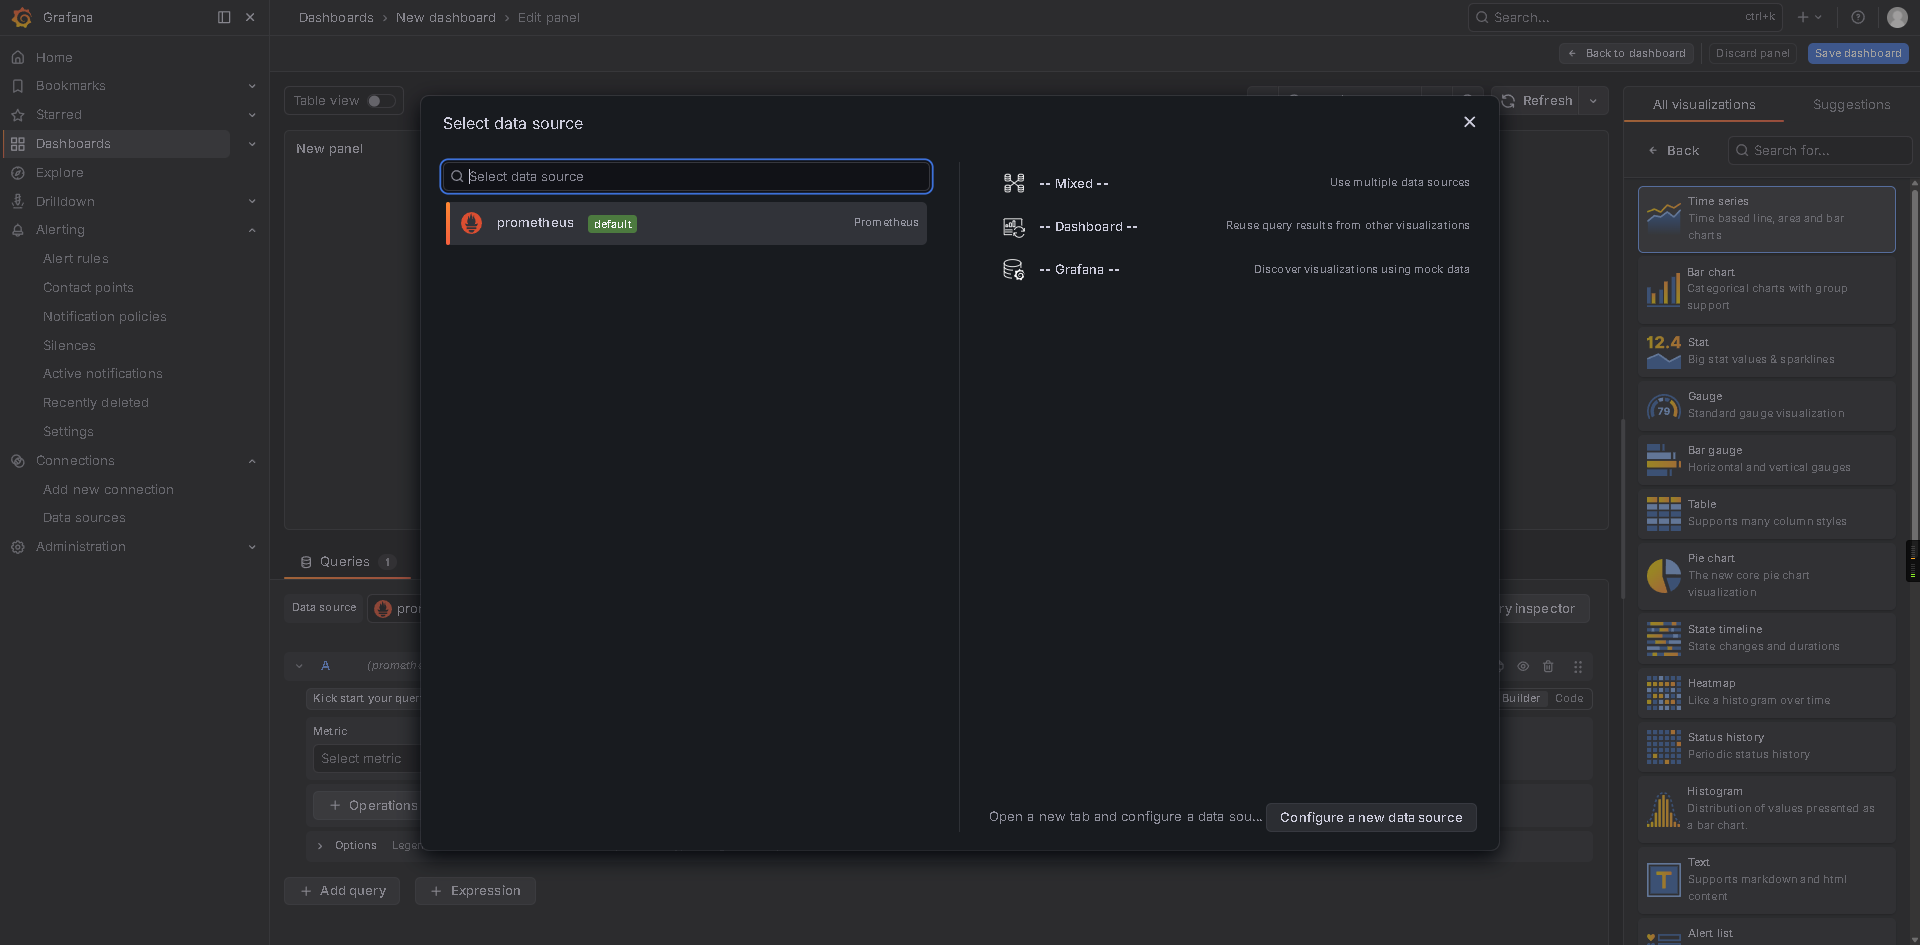Viewport: 1920px width, 945px height.
Task: Click the Explore compass icon
Action: click(18, 173)
